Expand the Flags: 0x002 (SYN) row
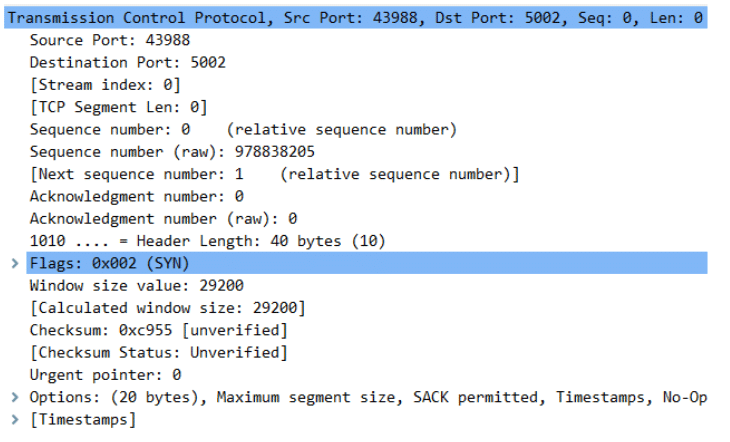This screenshot has height=442, width=730. tap(14, 263)
